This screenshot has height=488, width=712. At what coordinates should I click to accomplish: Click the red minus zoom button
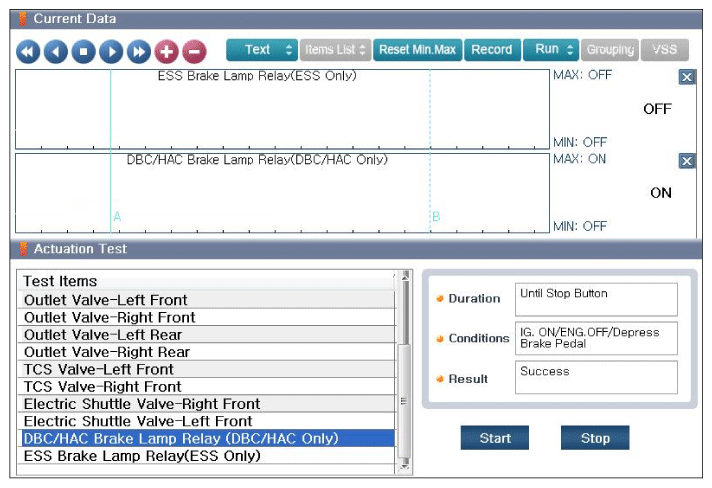[194, 51]
